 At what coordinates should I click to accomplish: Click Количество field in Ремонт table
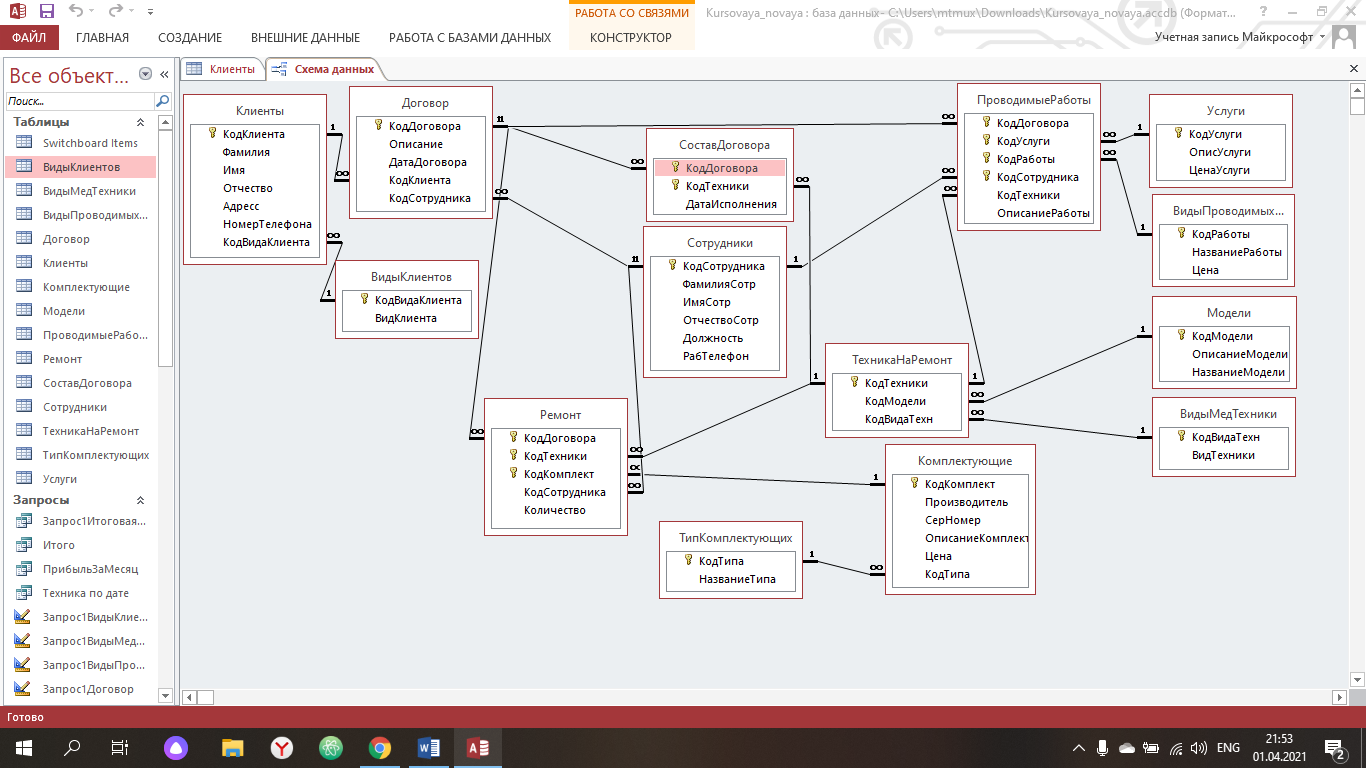coord(555,510)
